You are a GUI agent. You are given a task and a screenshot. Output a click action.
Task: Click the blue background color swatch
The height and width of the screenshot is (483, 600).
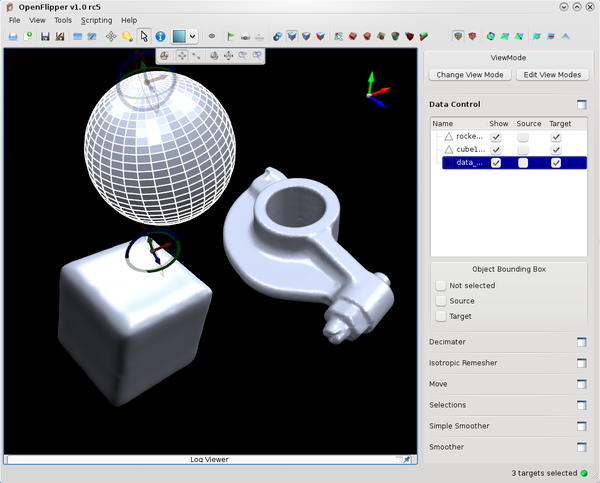[x=179, y=36]
